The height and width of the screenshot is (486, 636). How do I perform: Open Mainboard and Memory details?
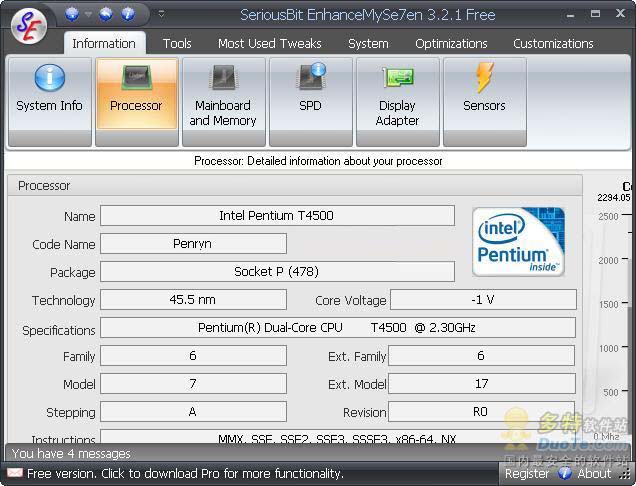(x=223, y=101)
